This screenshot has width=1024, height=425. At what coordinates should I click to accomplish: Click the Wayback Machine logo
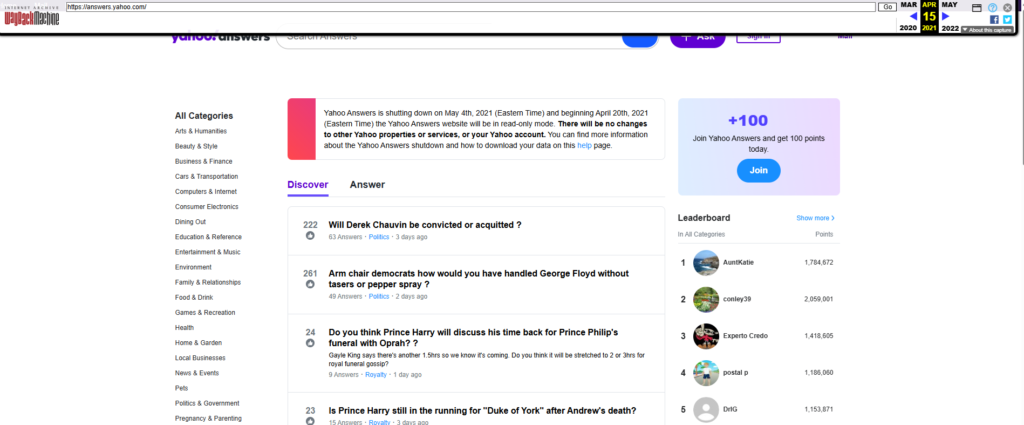coord(32,16)
